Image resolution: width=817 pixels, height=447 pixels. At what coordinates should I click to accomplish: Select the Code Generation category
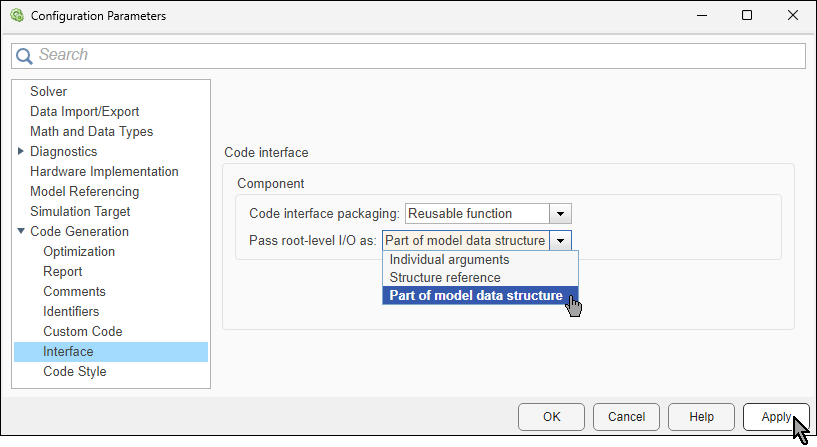pyautogui.click(x=79, y=231)
